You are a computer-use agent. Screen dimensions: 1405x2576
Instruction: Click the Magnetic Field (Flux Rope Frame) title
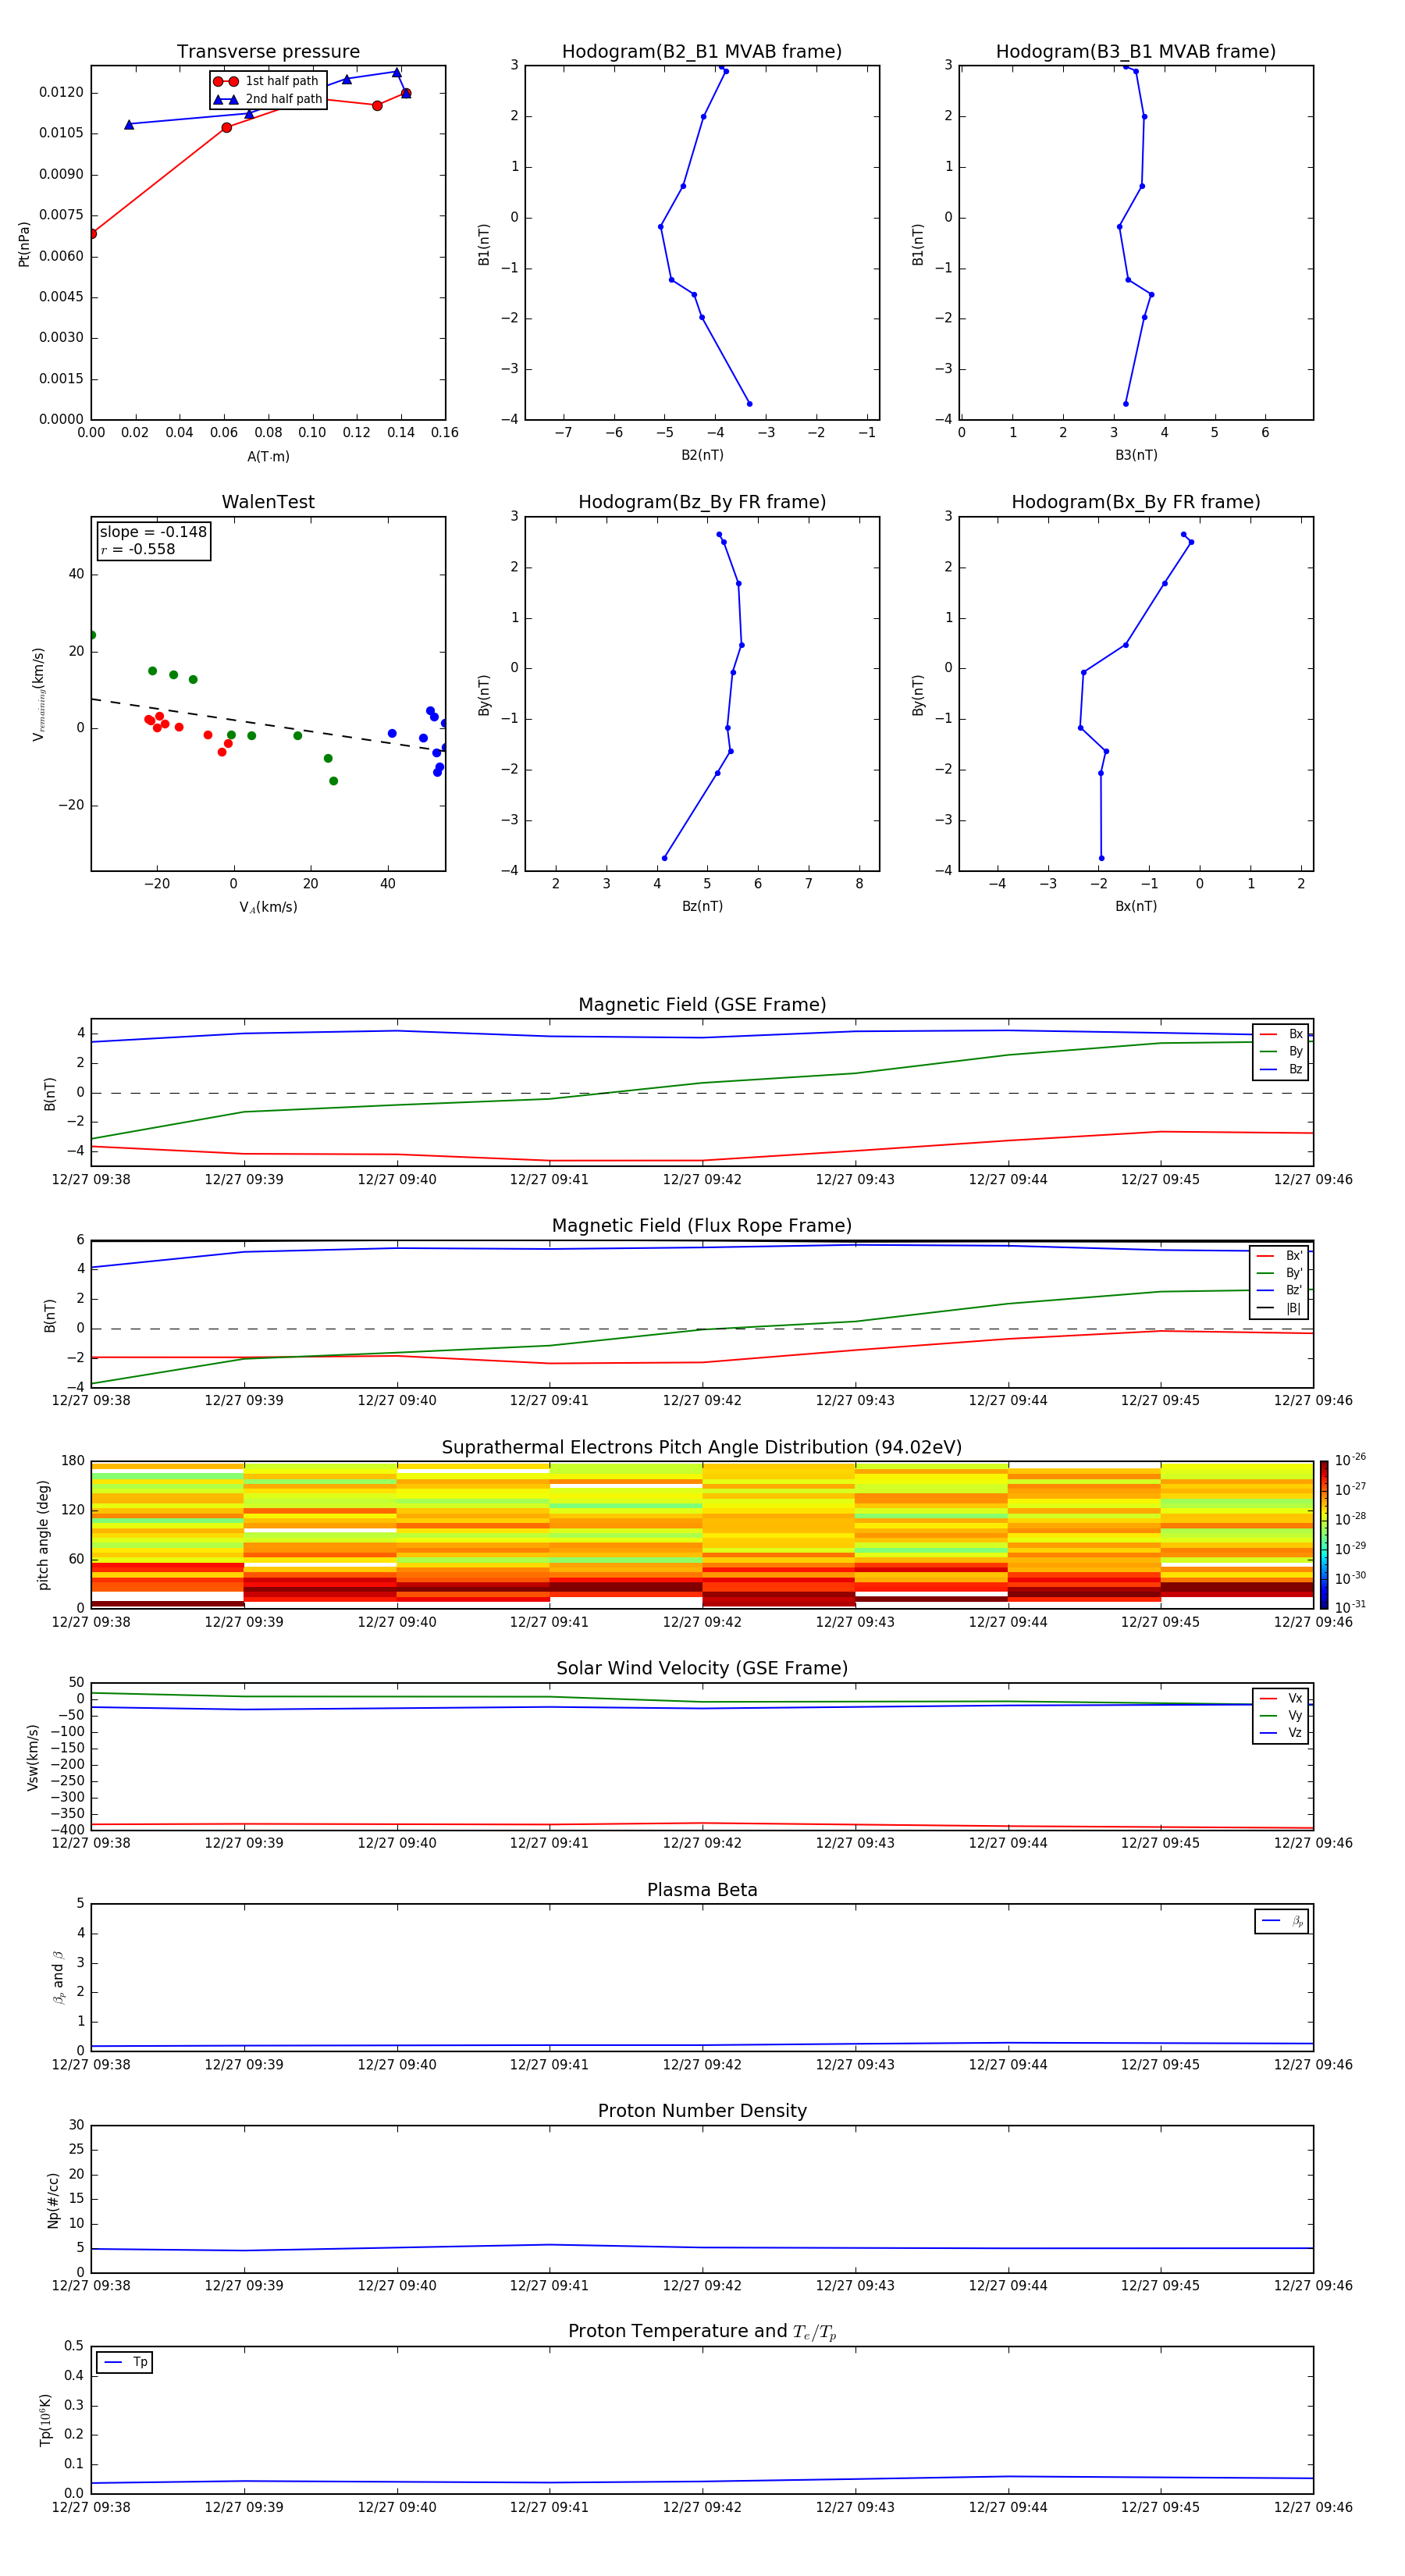[x=702, y=1226]
